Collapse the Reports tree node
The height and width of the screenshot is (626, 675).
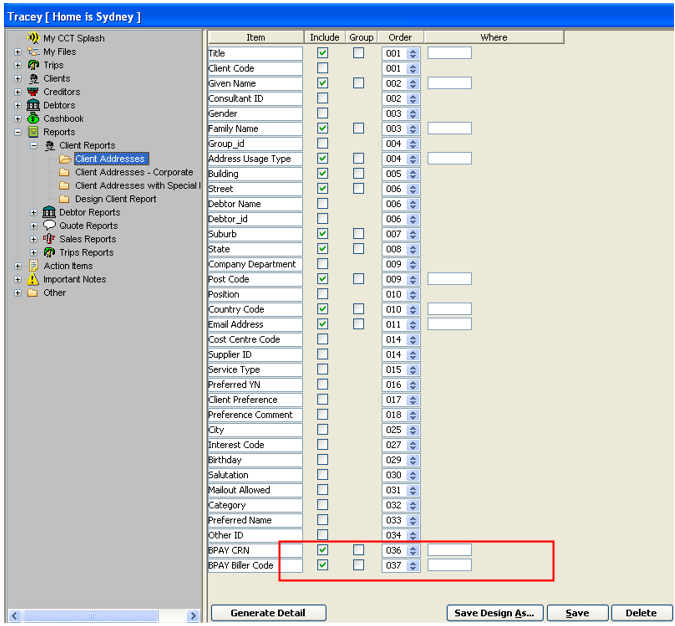point(18,132)
